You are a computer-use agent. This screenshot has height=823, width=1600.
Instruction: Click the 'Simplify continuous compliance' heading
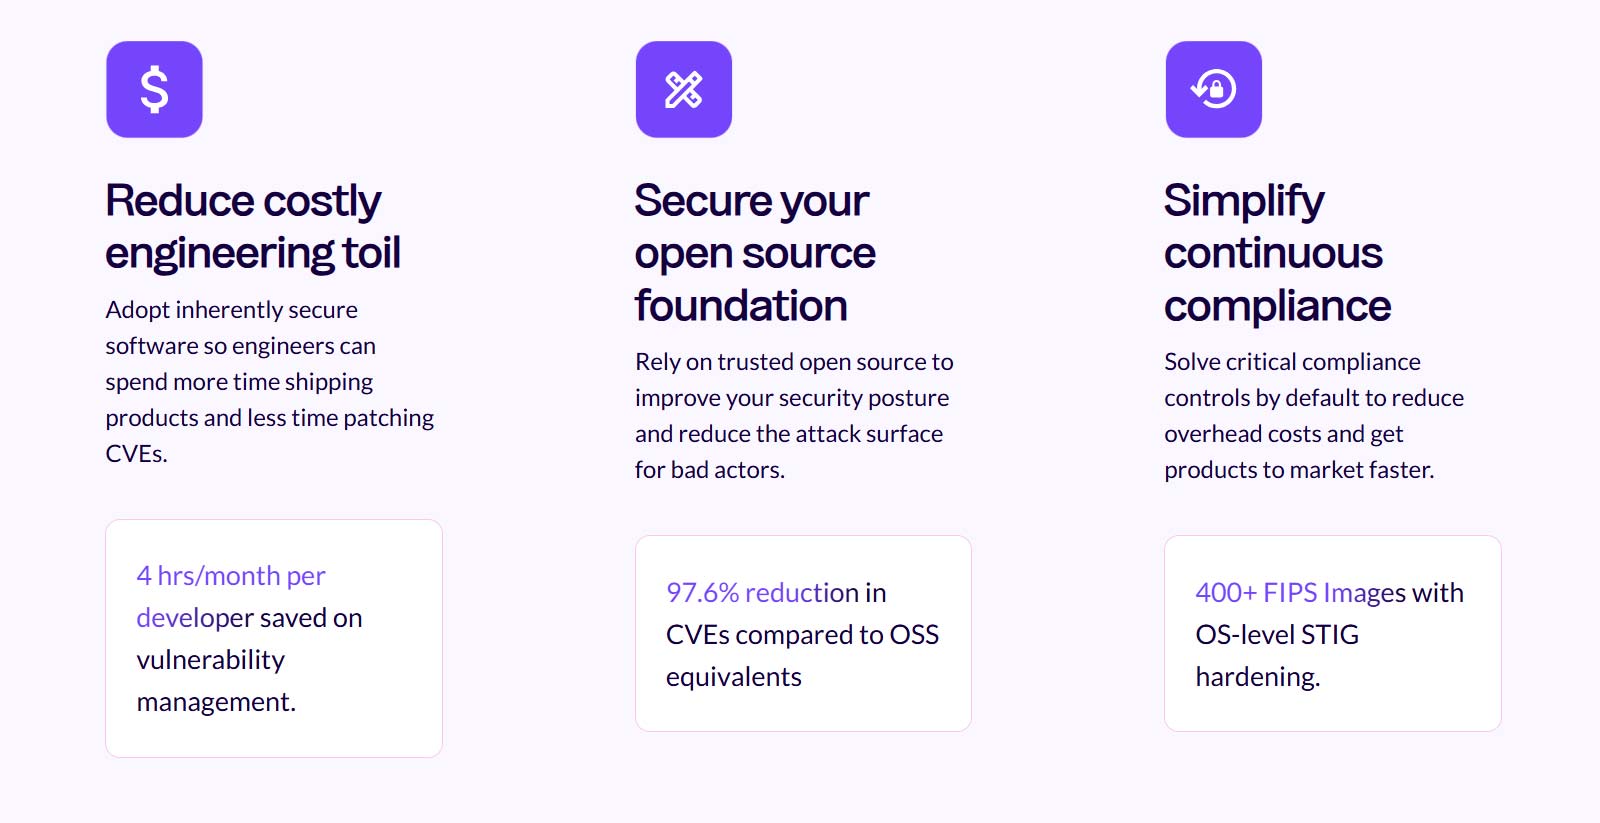pyautogui.click(x=1277, y=253)
